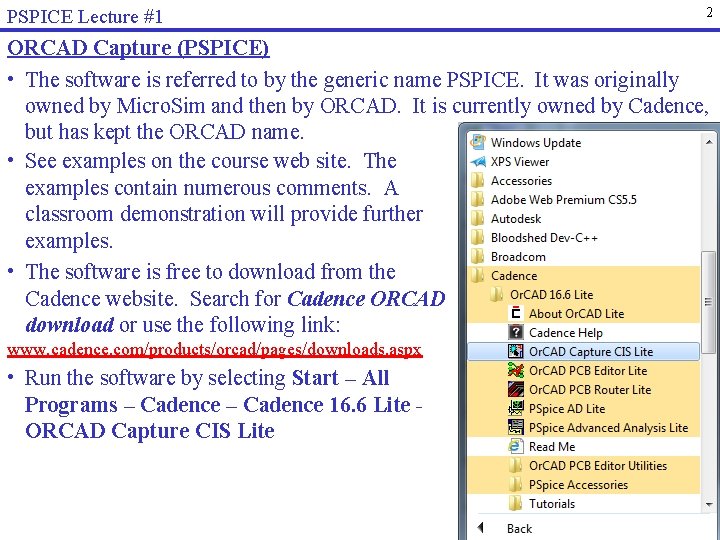720x540 pixels.
Task: Expand the Tutorials group
Action: [x=584, y=503]
